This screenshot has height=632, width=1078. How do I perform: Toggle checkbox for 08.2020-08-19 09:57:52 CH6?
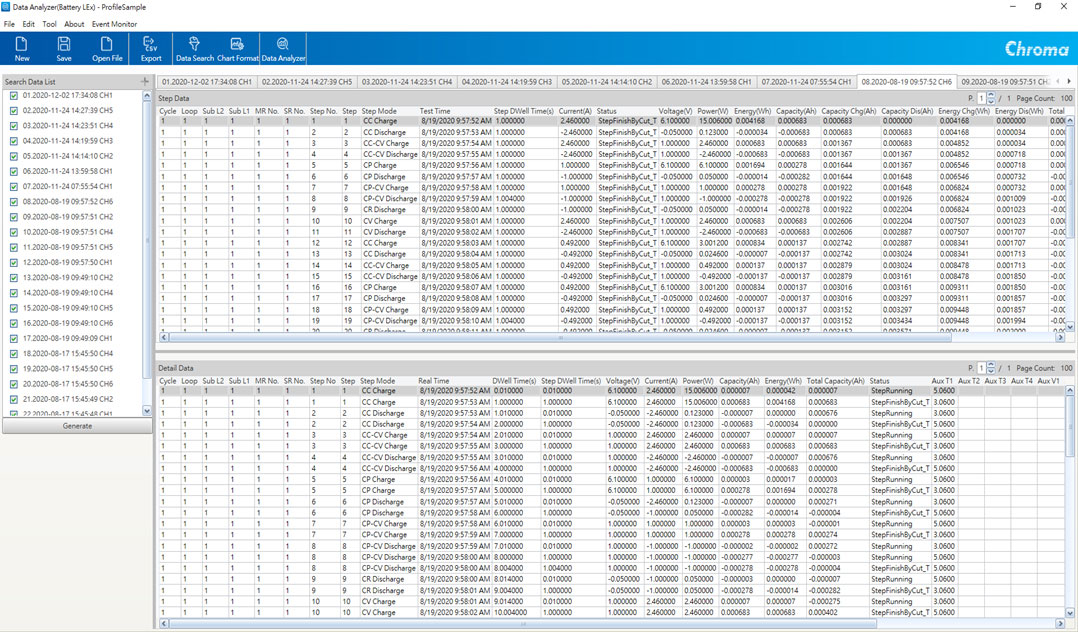[13, 202]
